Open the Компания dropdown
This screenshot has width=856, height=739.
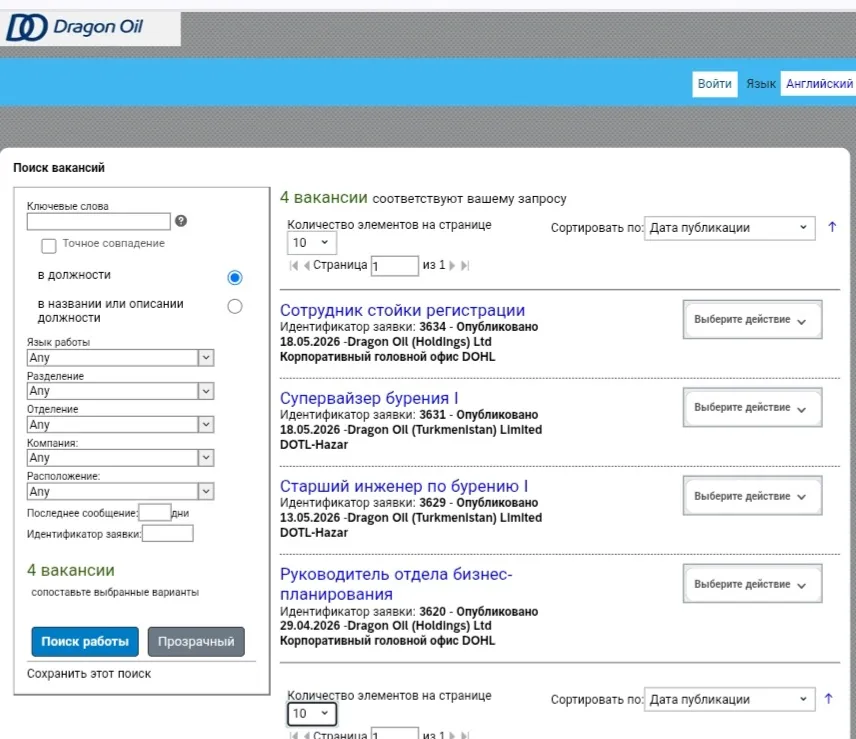click(120, 457)
